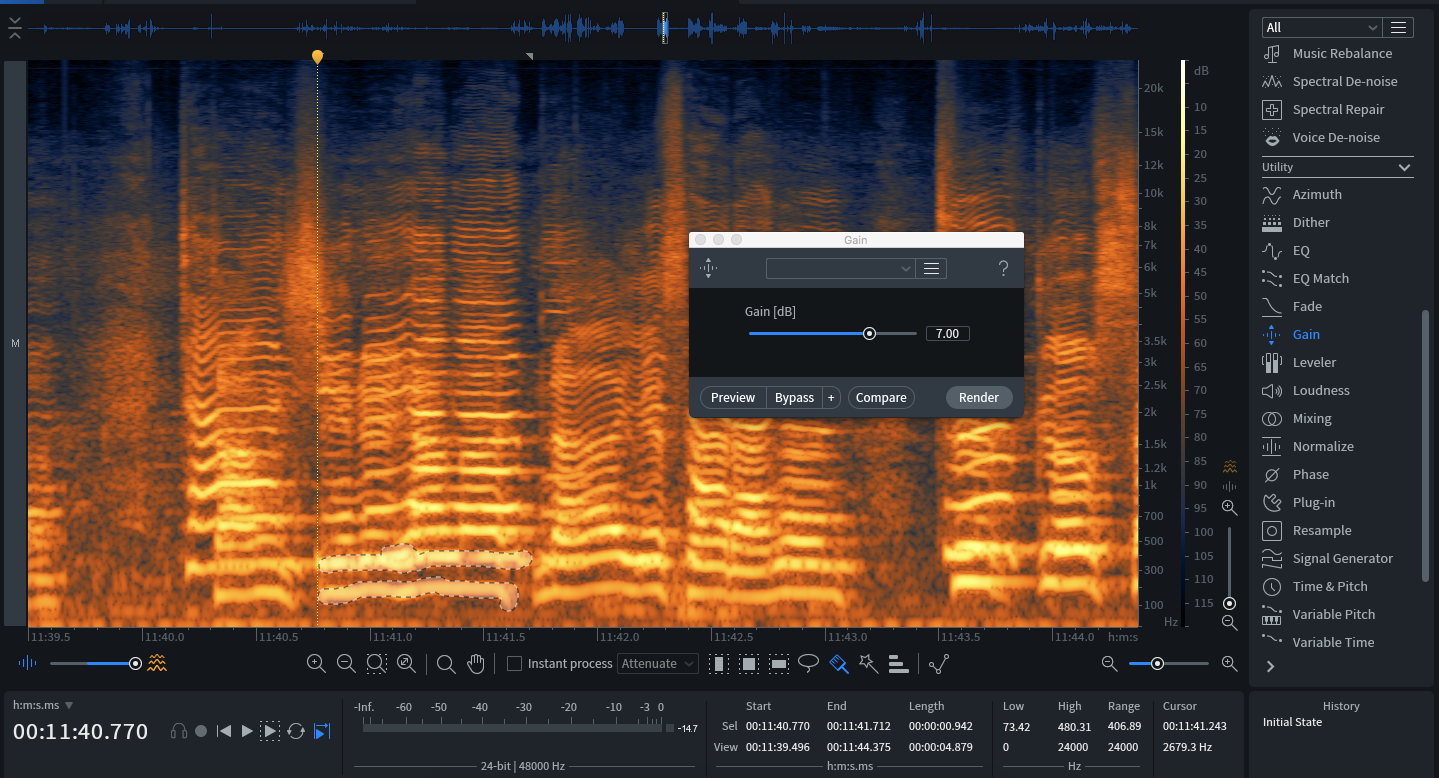Click the plus magnifier by the right zoom slider
Screen dimensions: 1439x778
(1230, 663)
